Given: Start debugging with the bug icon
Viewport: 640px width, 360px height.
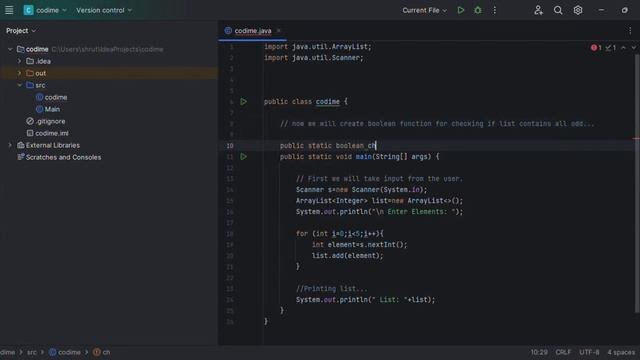Looking at the screenshot, I should [478, 10].
